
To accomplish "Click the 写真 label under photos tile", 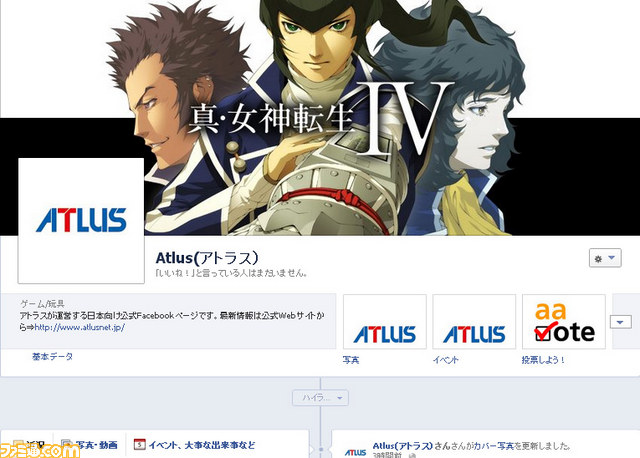I will tap(351, 360).
